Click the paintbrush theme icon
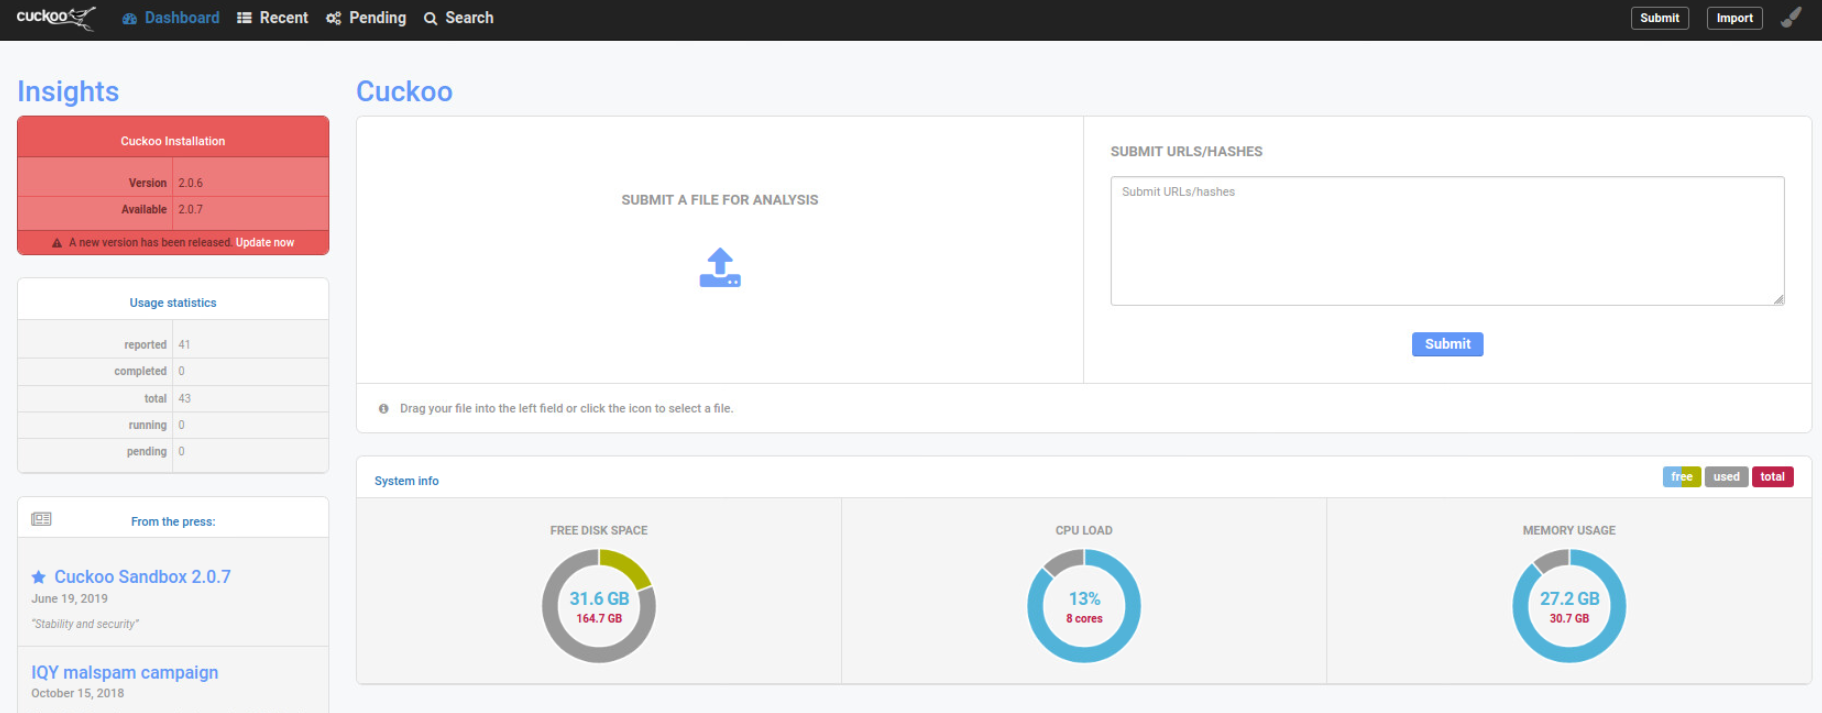The height and width of the screenshot is (713, 1822). pos(1791,17)
